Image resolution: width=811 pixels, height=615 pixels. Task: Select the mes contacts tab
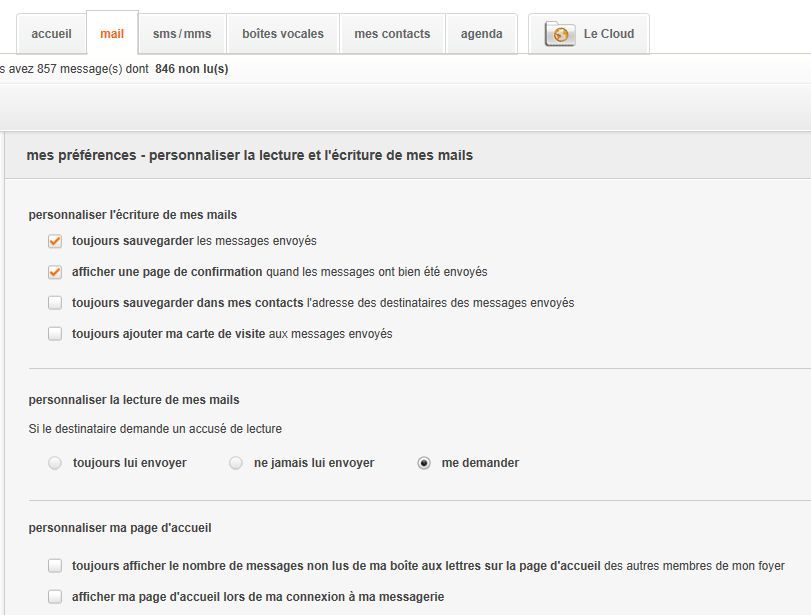coord(392,34)
